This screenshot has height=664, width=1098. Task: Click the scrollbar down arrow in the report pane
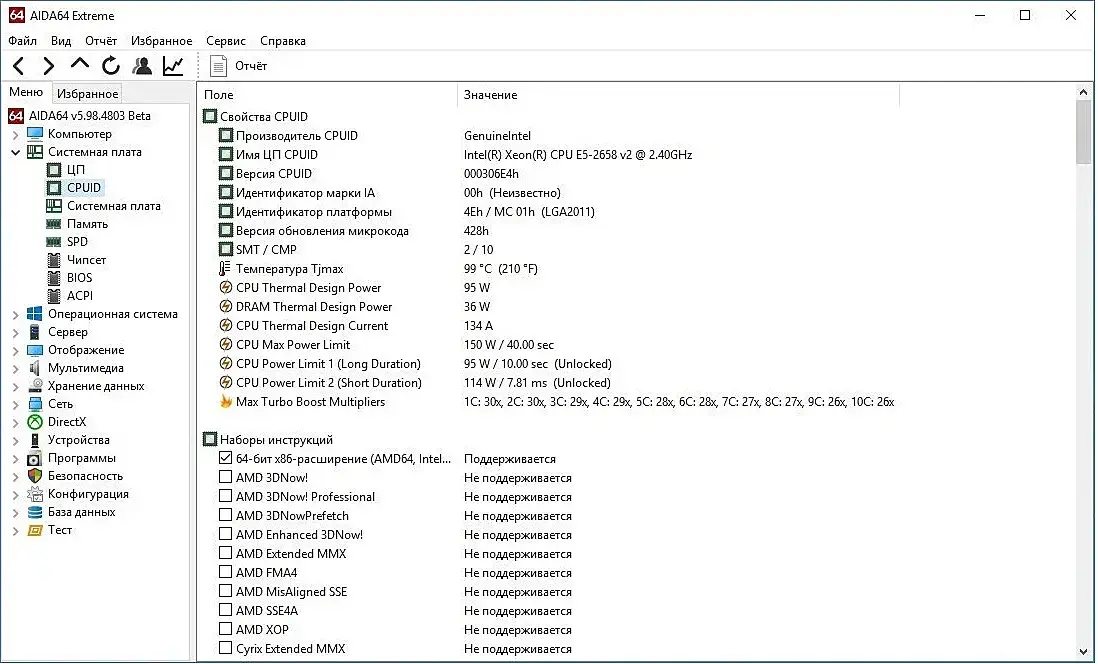pyautogui.click(x=1083, y=651)
